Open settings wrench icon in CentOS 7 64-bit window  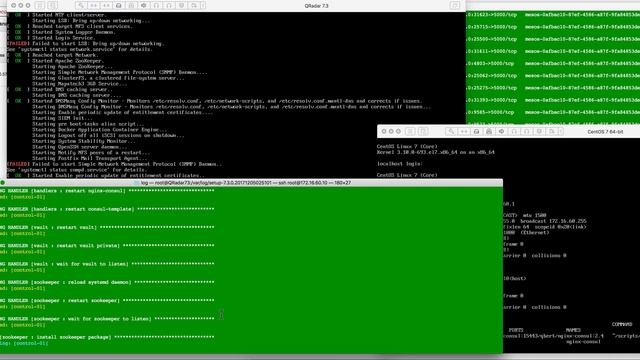coord(451,131)
